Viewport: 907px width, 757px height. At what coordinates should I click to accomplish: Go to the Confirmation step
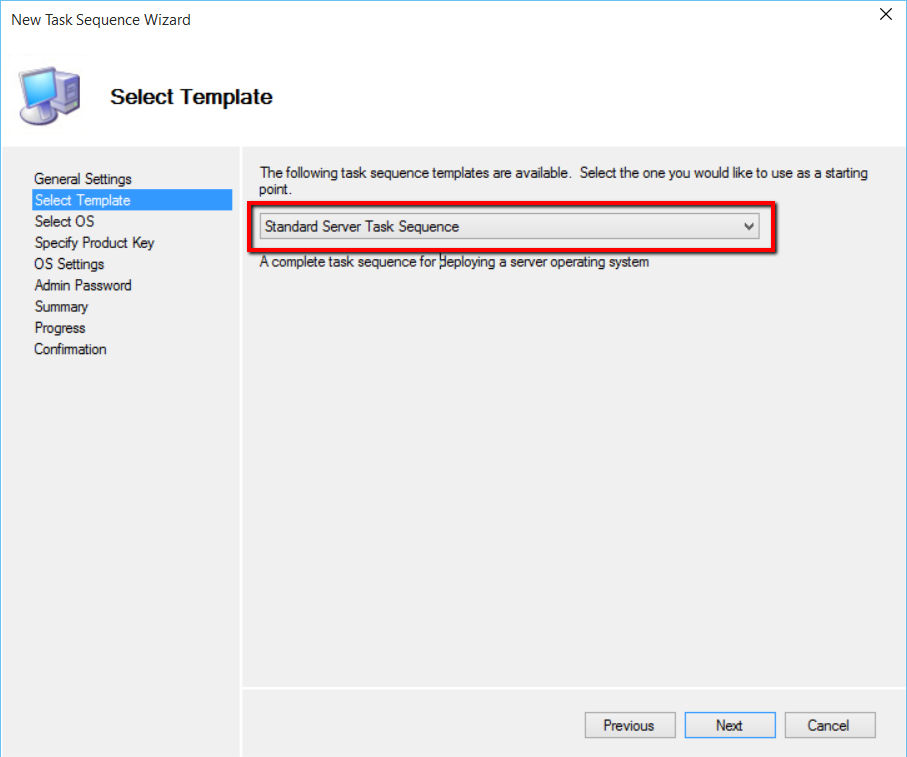[71, 349]
